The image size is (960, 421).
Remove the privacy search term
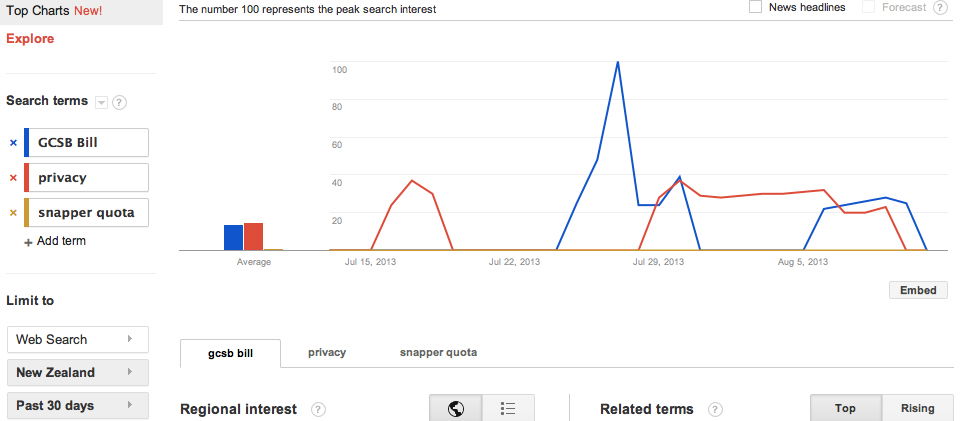(x=13, y=178)
